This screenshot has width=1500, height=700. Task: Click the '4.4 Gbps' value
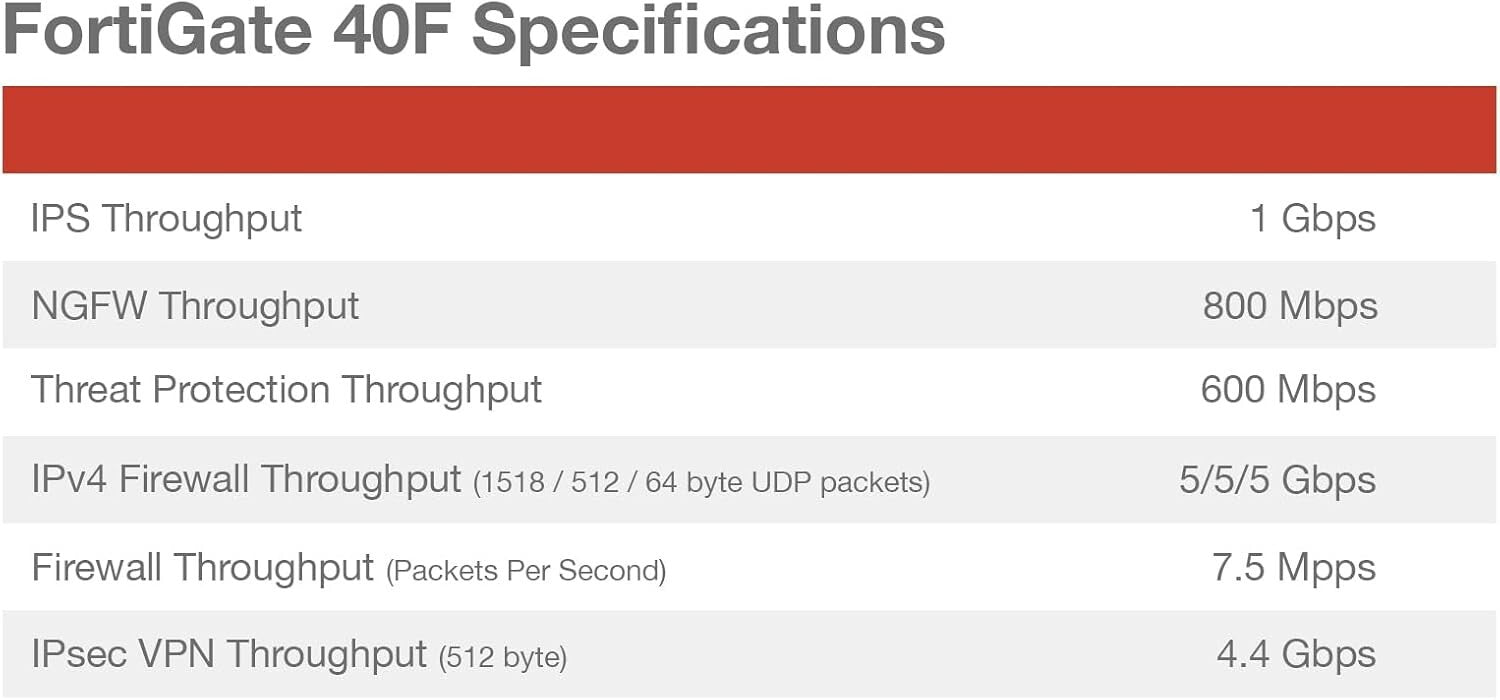(1296, 654)
